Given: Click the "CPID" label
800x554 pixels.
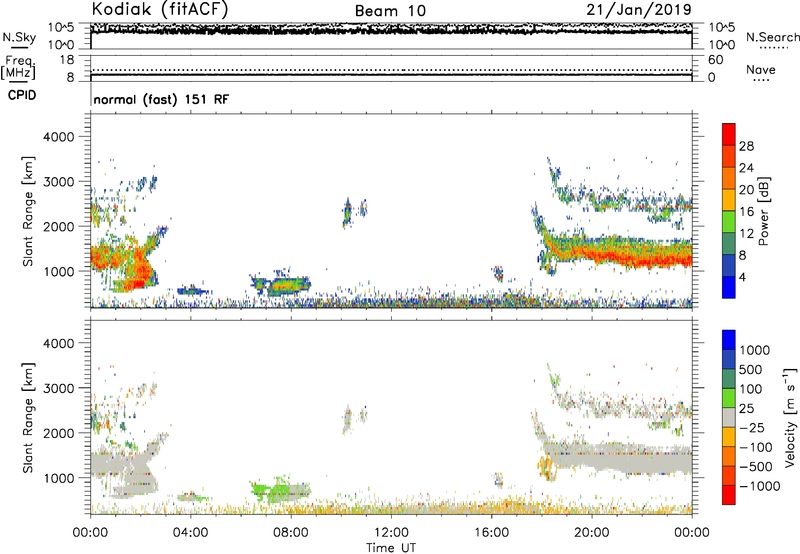Looking at the screenshot, I should point(22,95).
